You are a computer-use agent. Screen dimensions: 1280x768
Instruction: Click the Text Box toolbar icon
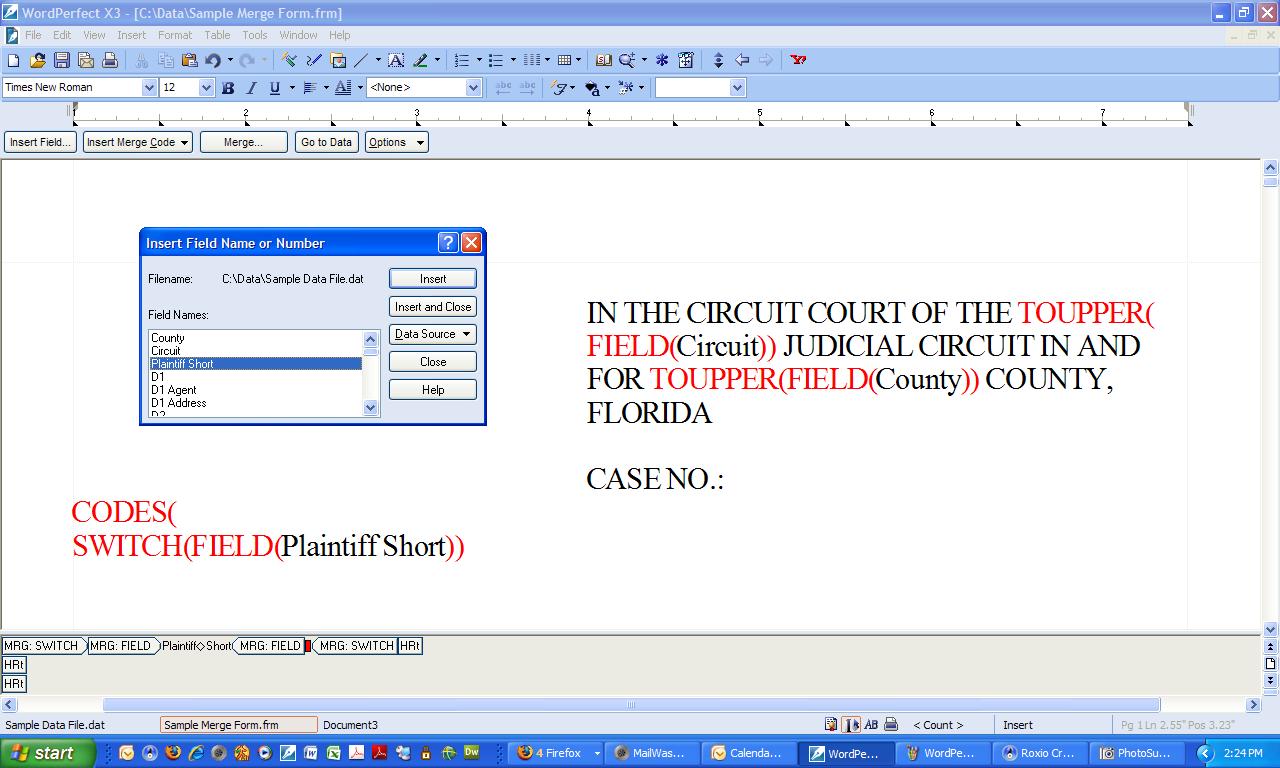click(396, 60)
